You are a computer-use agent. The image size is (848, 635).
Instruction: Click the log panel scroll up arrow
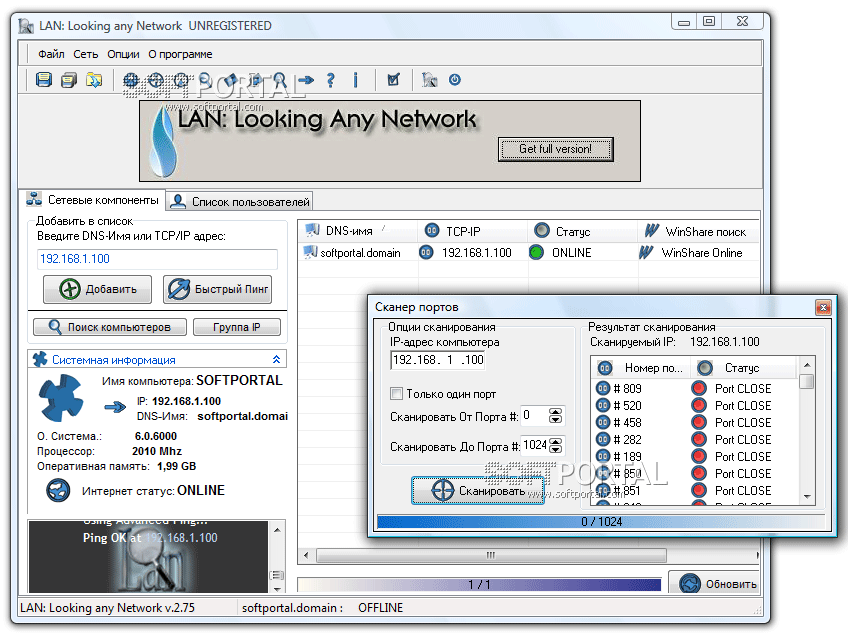click(x=277, y=530)
